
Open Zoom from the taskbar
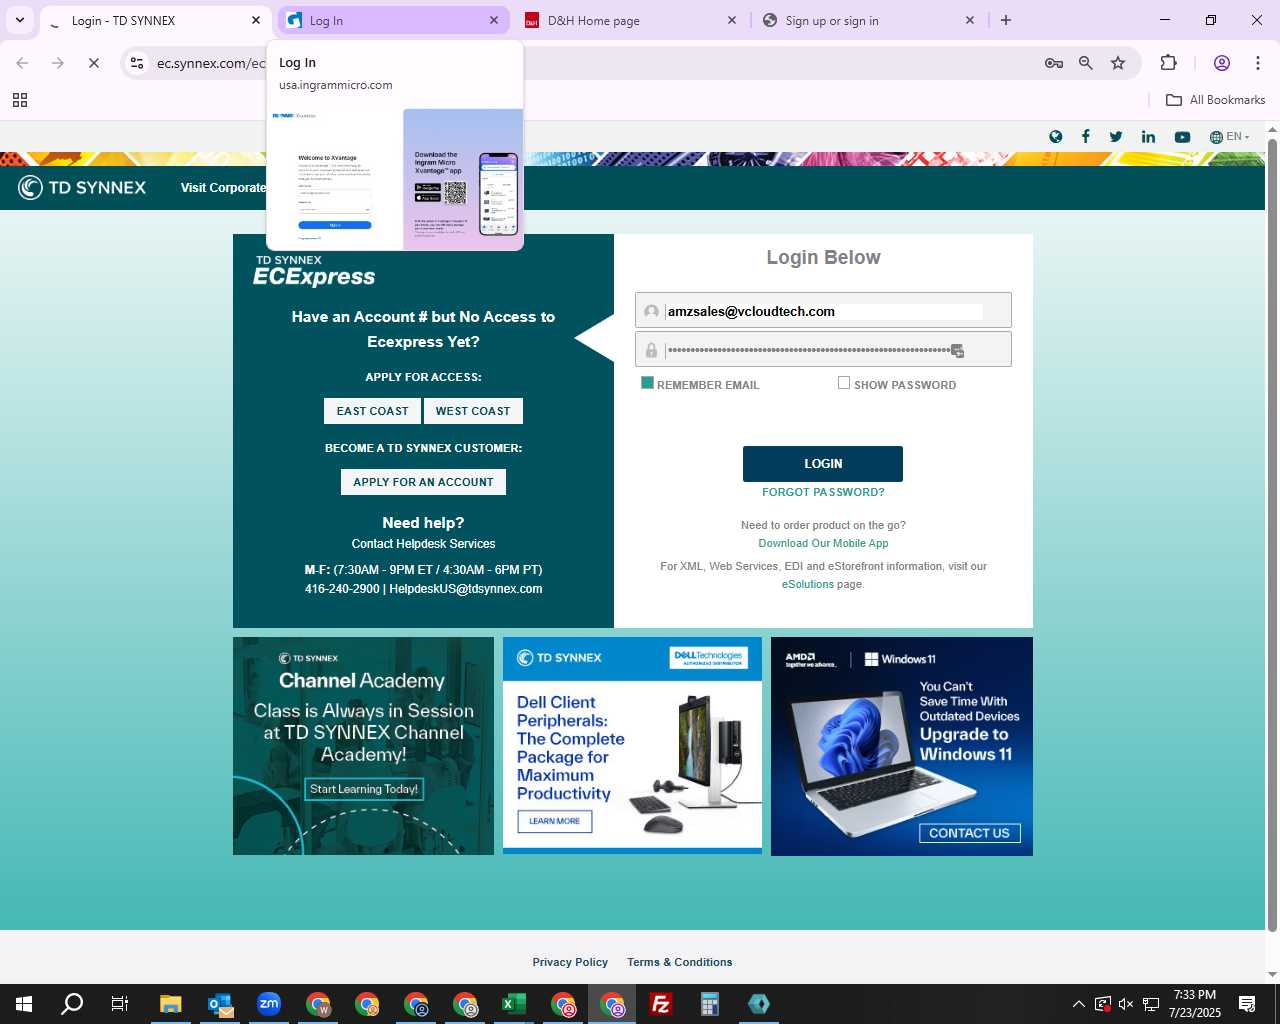[269, 1004]
